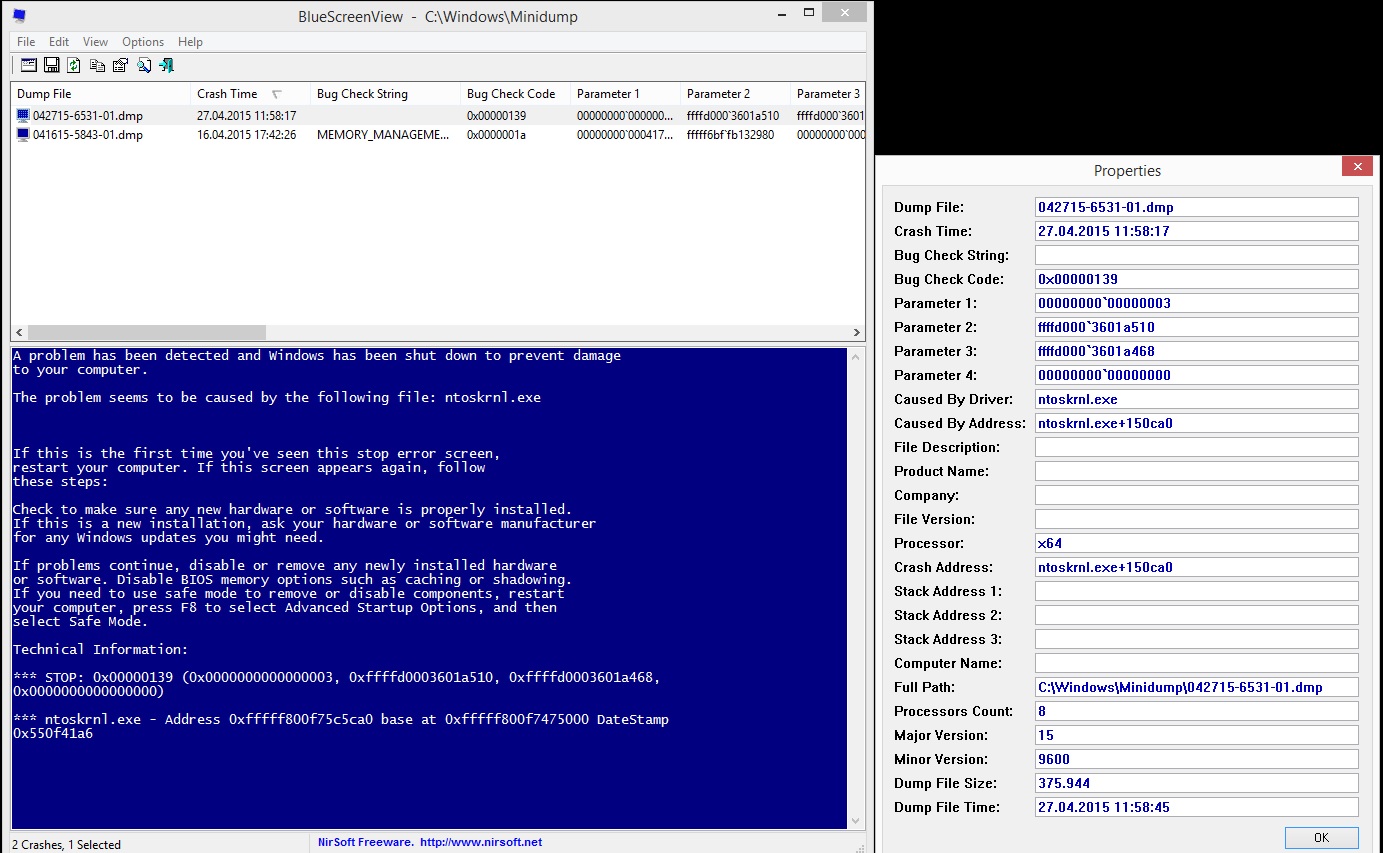Click the green Refresh toolbar icon
The image size is (1383, 853).
tap(74, 65)
